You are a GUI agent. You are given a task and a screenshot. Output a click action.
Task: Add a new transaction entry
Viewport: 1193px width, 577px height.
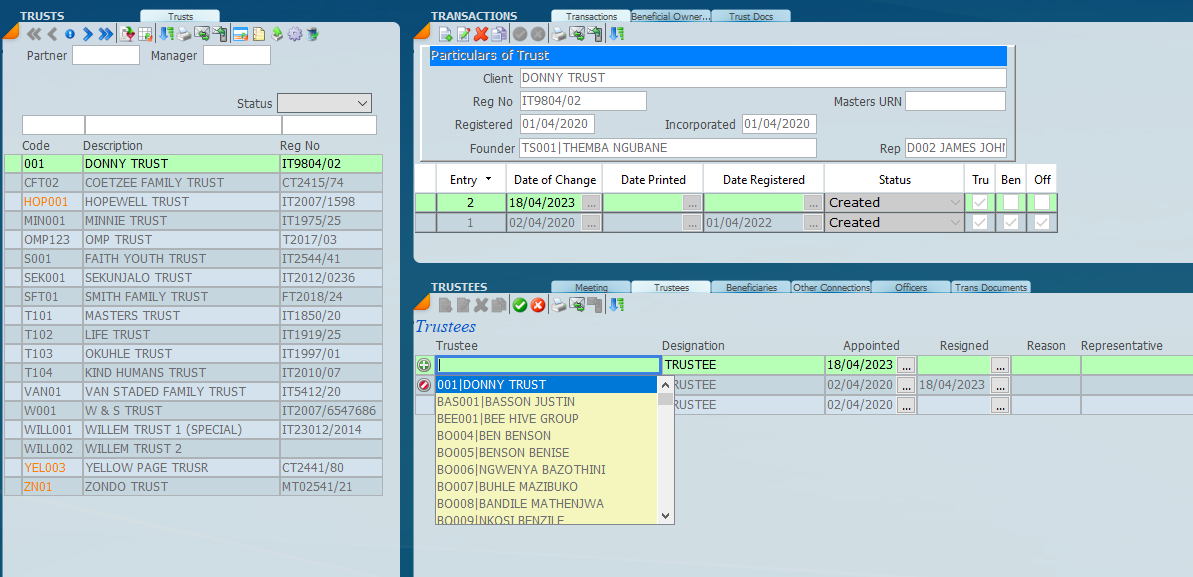point(446,34)
